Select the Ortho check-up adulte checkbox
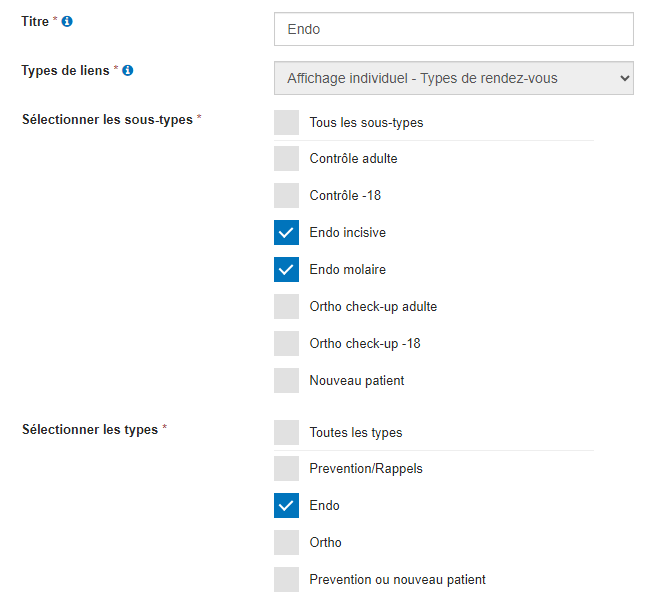Screen dimensions: 652x615 286,307
